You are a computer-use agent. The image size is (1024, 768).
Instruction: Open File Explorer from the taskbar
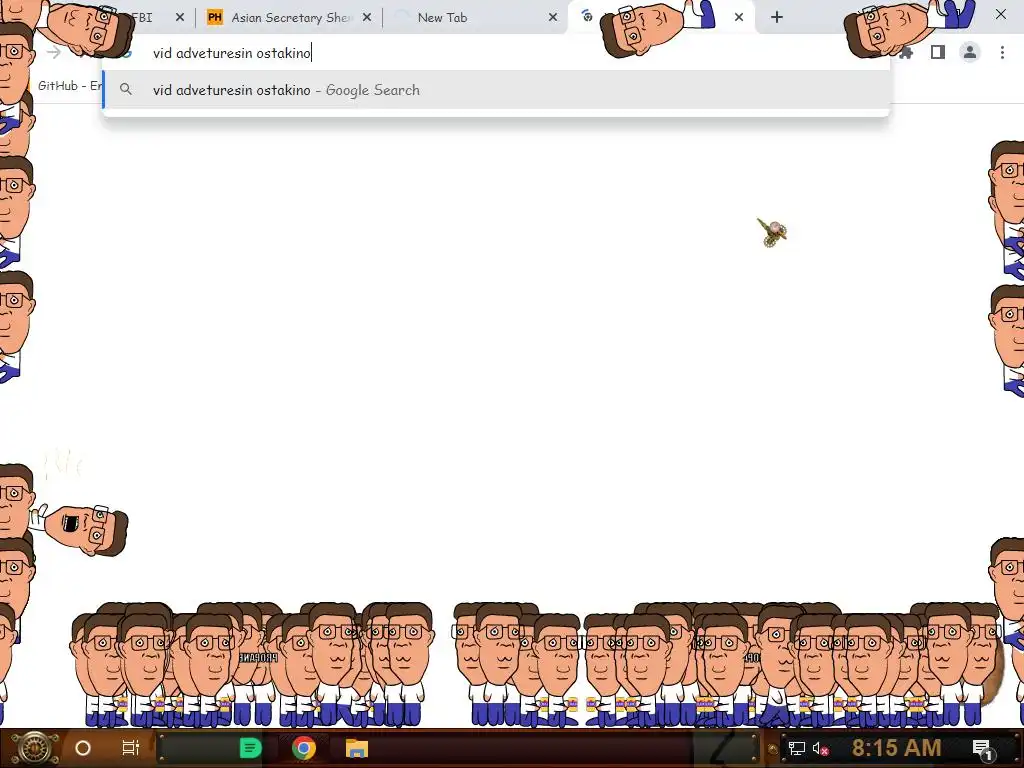357,748
